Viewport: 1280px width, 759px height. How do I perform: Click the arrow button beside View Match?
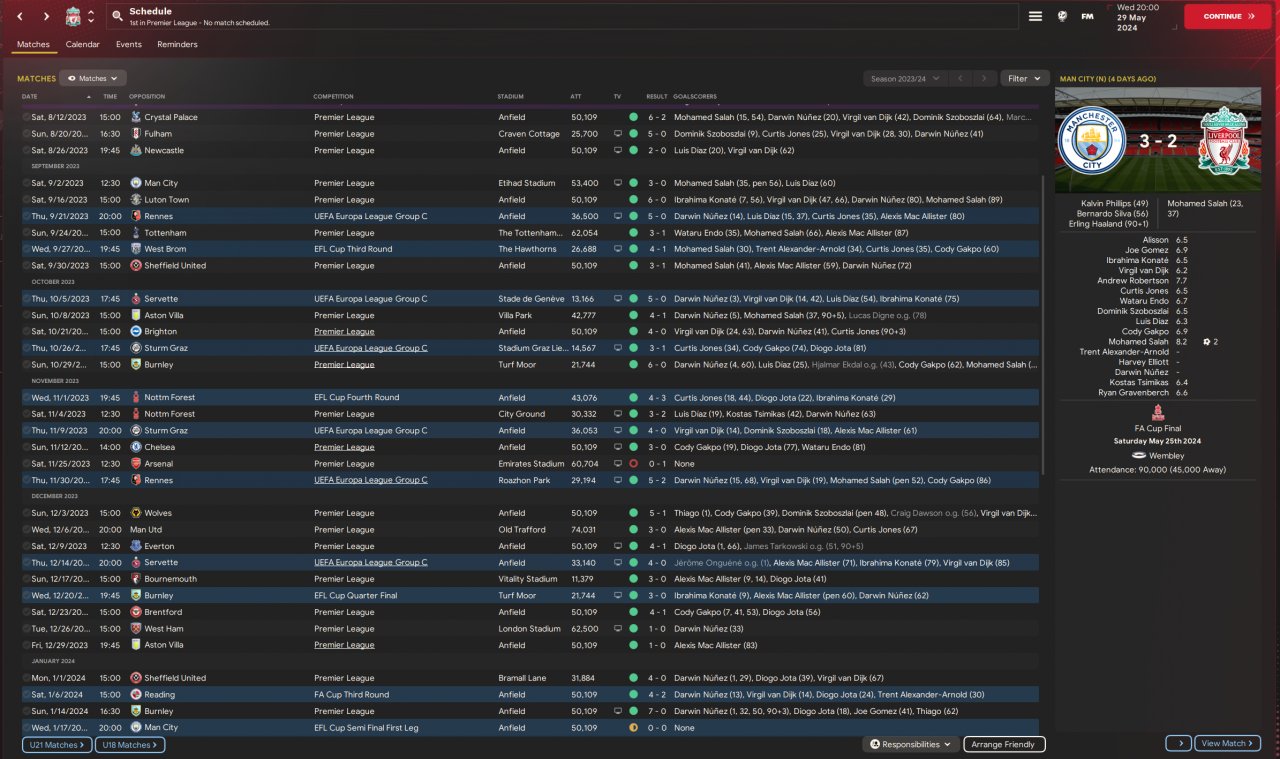[1178, 743]
